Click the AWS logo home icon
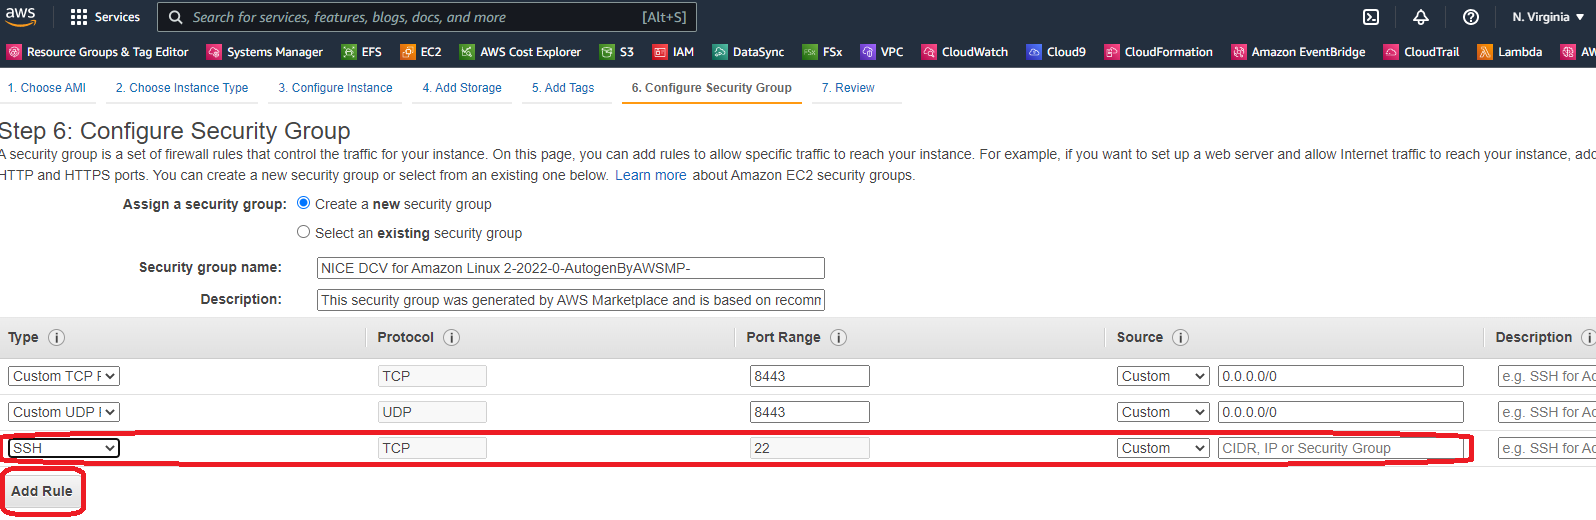The width and height of the screenshot is (1596, 520). pyautogui.click(x=20, y=16)
